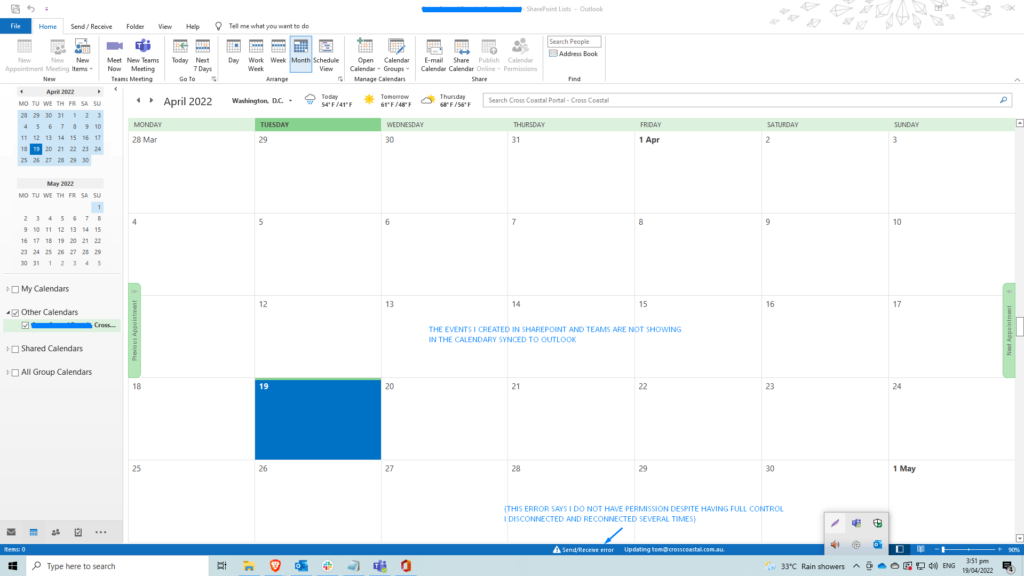Check the Shared Calendars checkbox
The height and width of the screenshot is (576, 1024).
pos(15,349)
